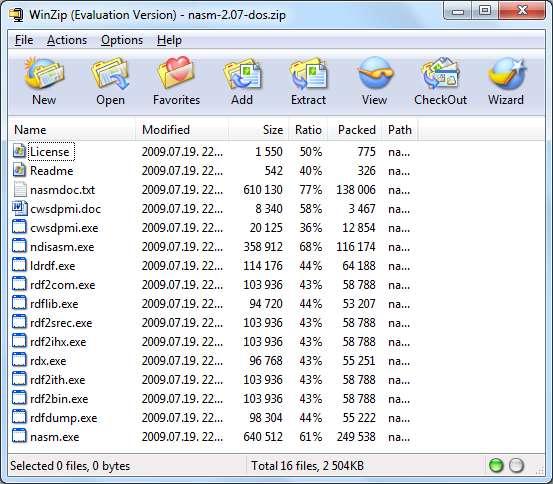Click the 61% ratio value

310,437
